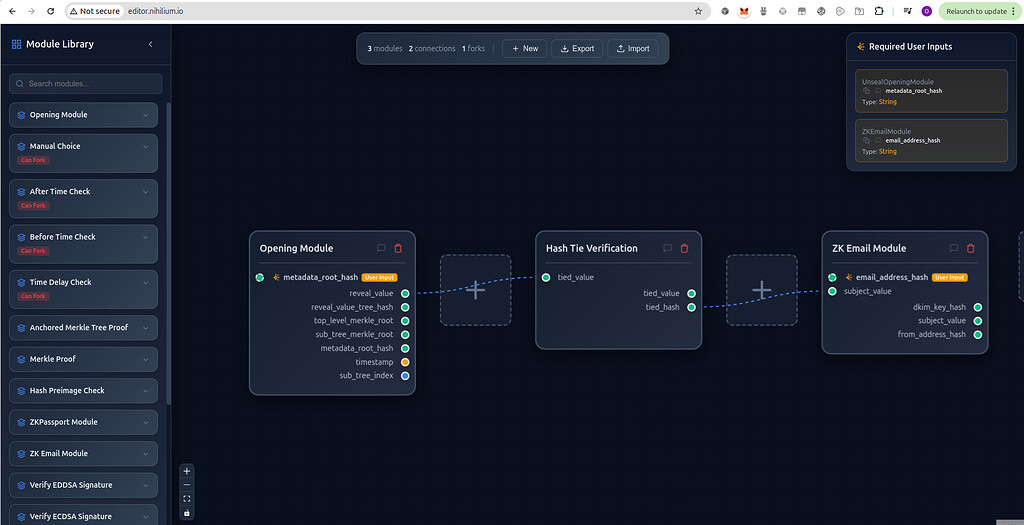Click the timestamp output port
Screen dimensions: 1024x525
[x=405, y=362]
